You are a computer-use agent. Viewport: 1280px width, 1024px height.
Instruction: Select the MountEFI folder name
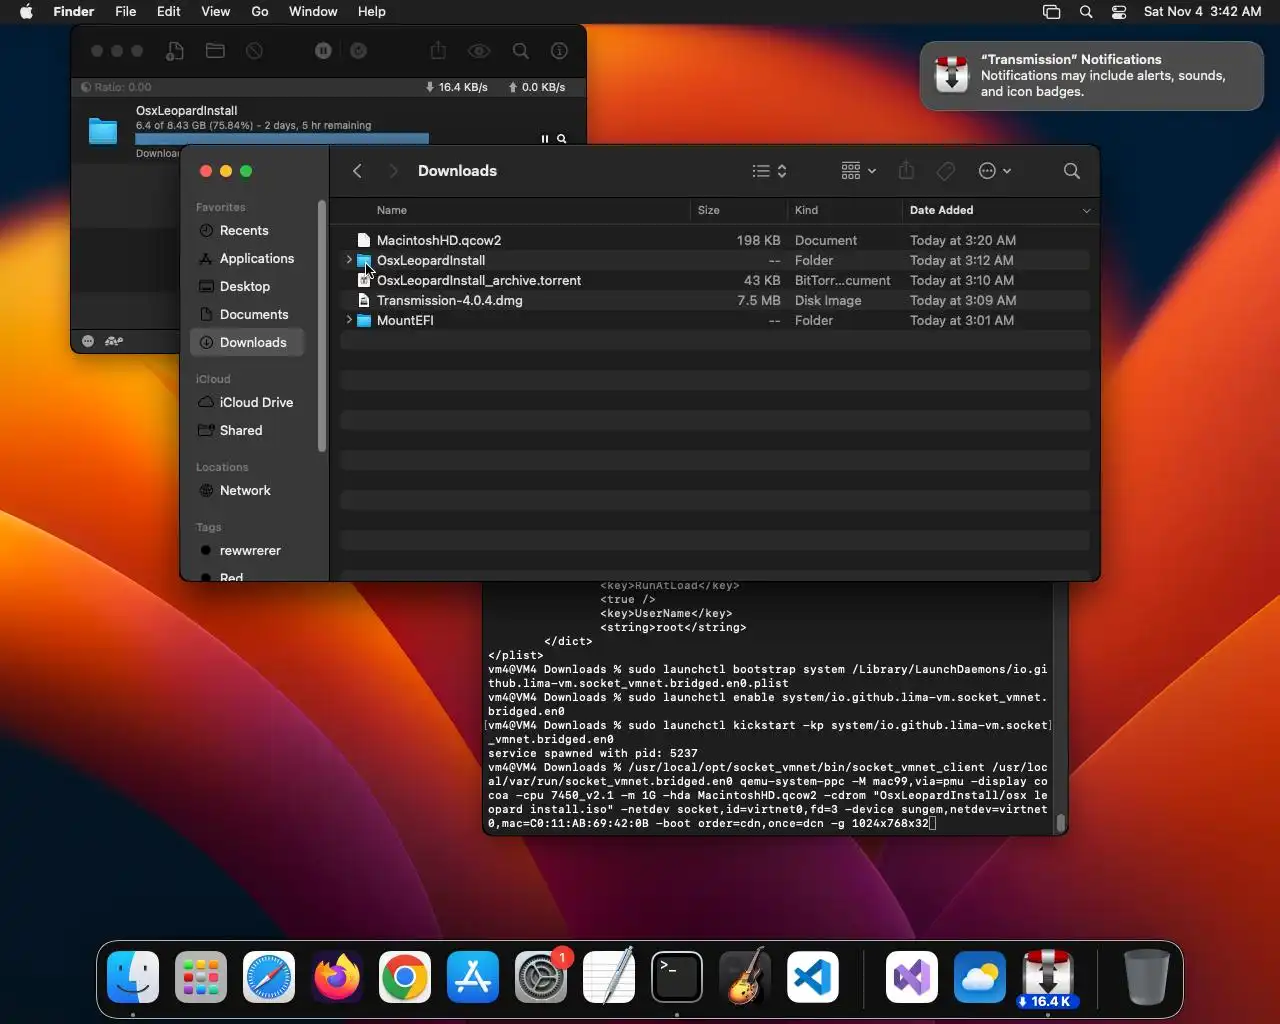coord(405,320)
